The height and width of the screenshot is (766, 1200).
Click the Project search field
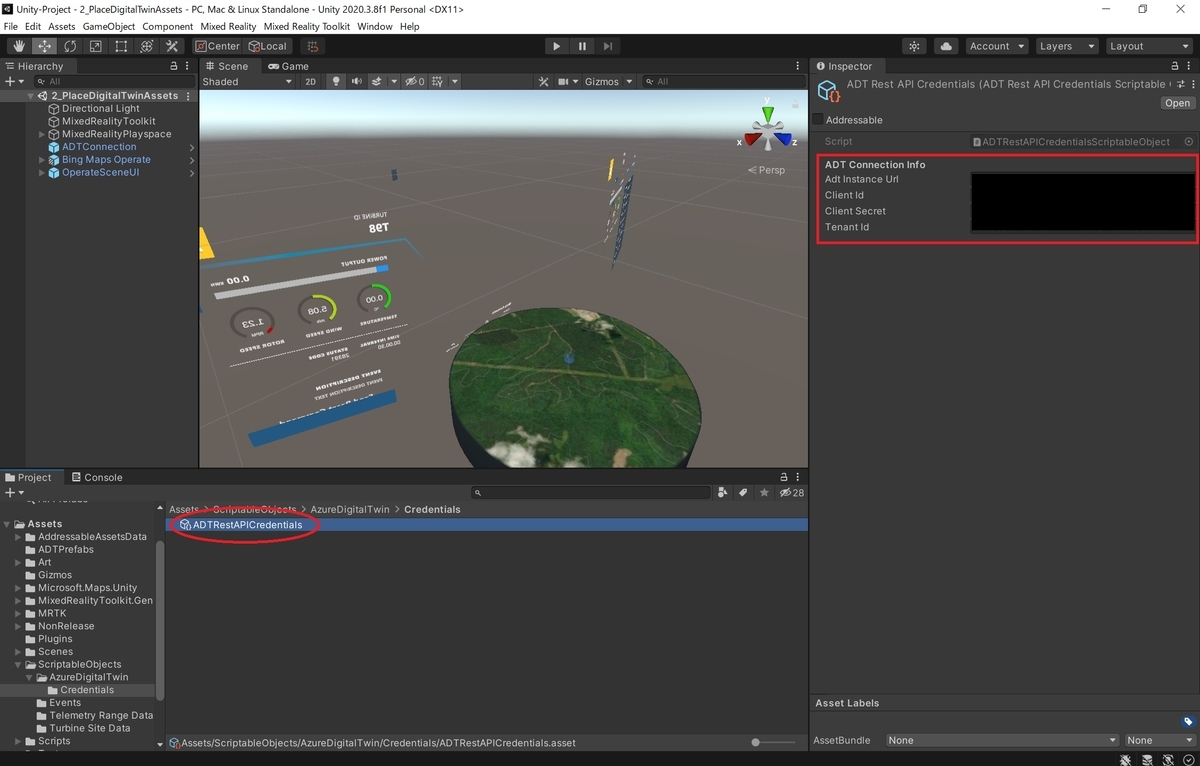590,493
